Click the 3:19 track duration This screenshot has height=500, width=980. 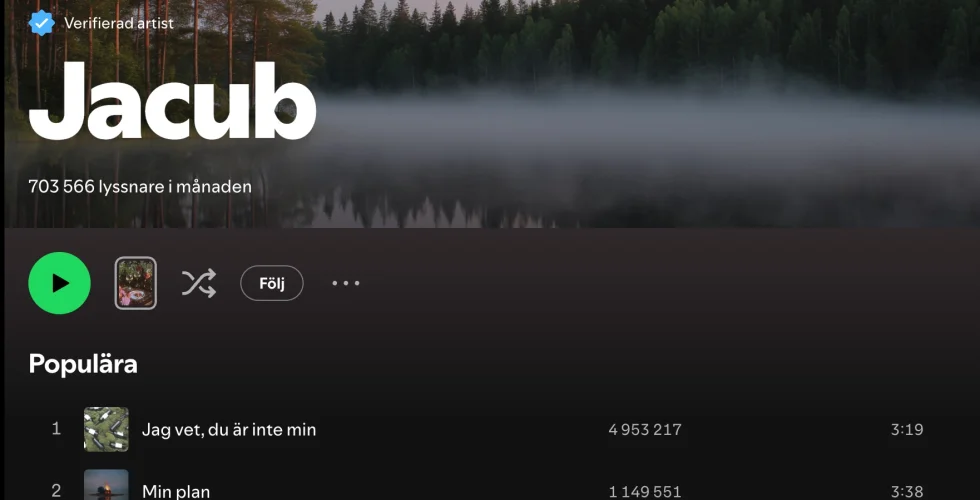(907, 430)
